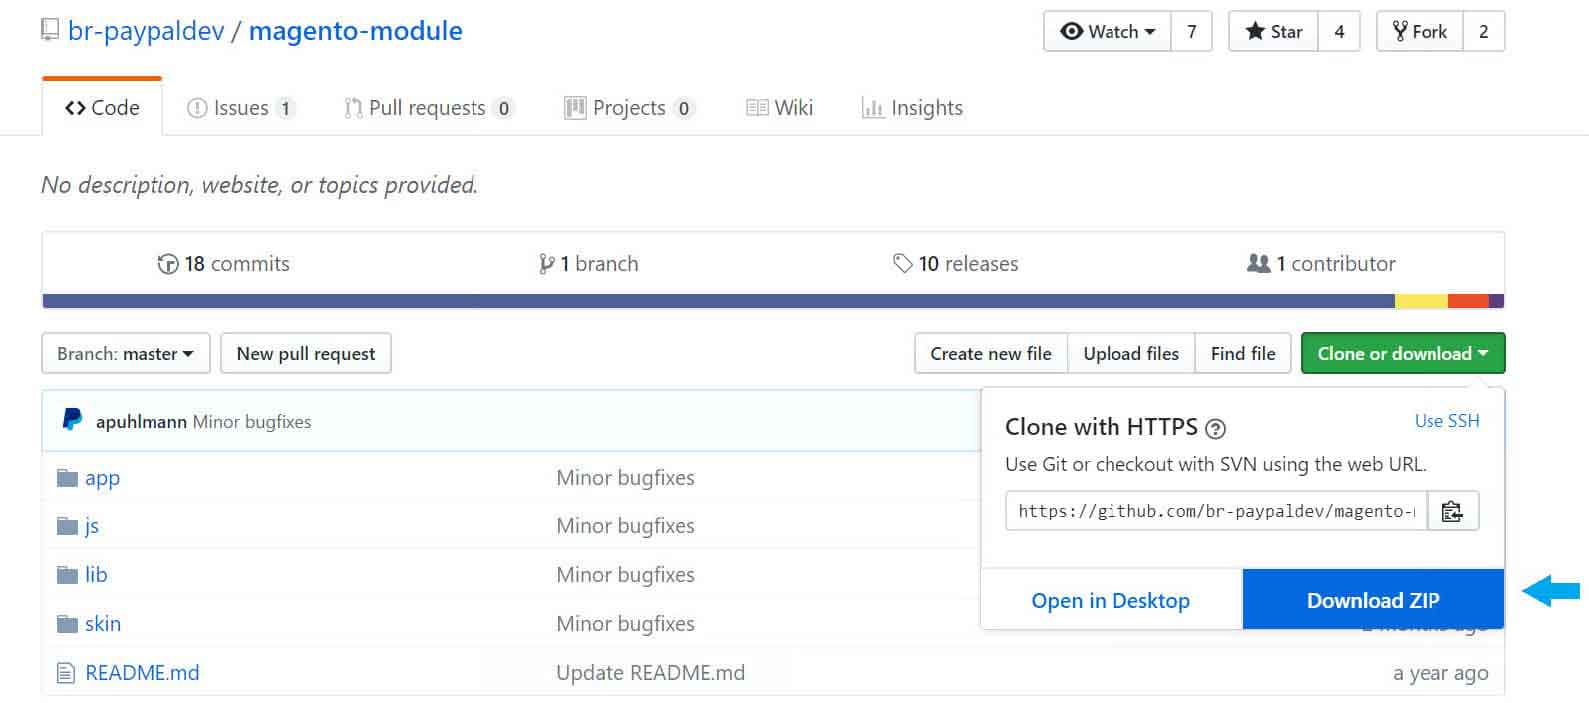Open the Branch: master dropdown
The height and width of the screenshot is (703, 1589).
click(126, 353)
